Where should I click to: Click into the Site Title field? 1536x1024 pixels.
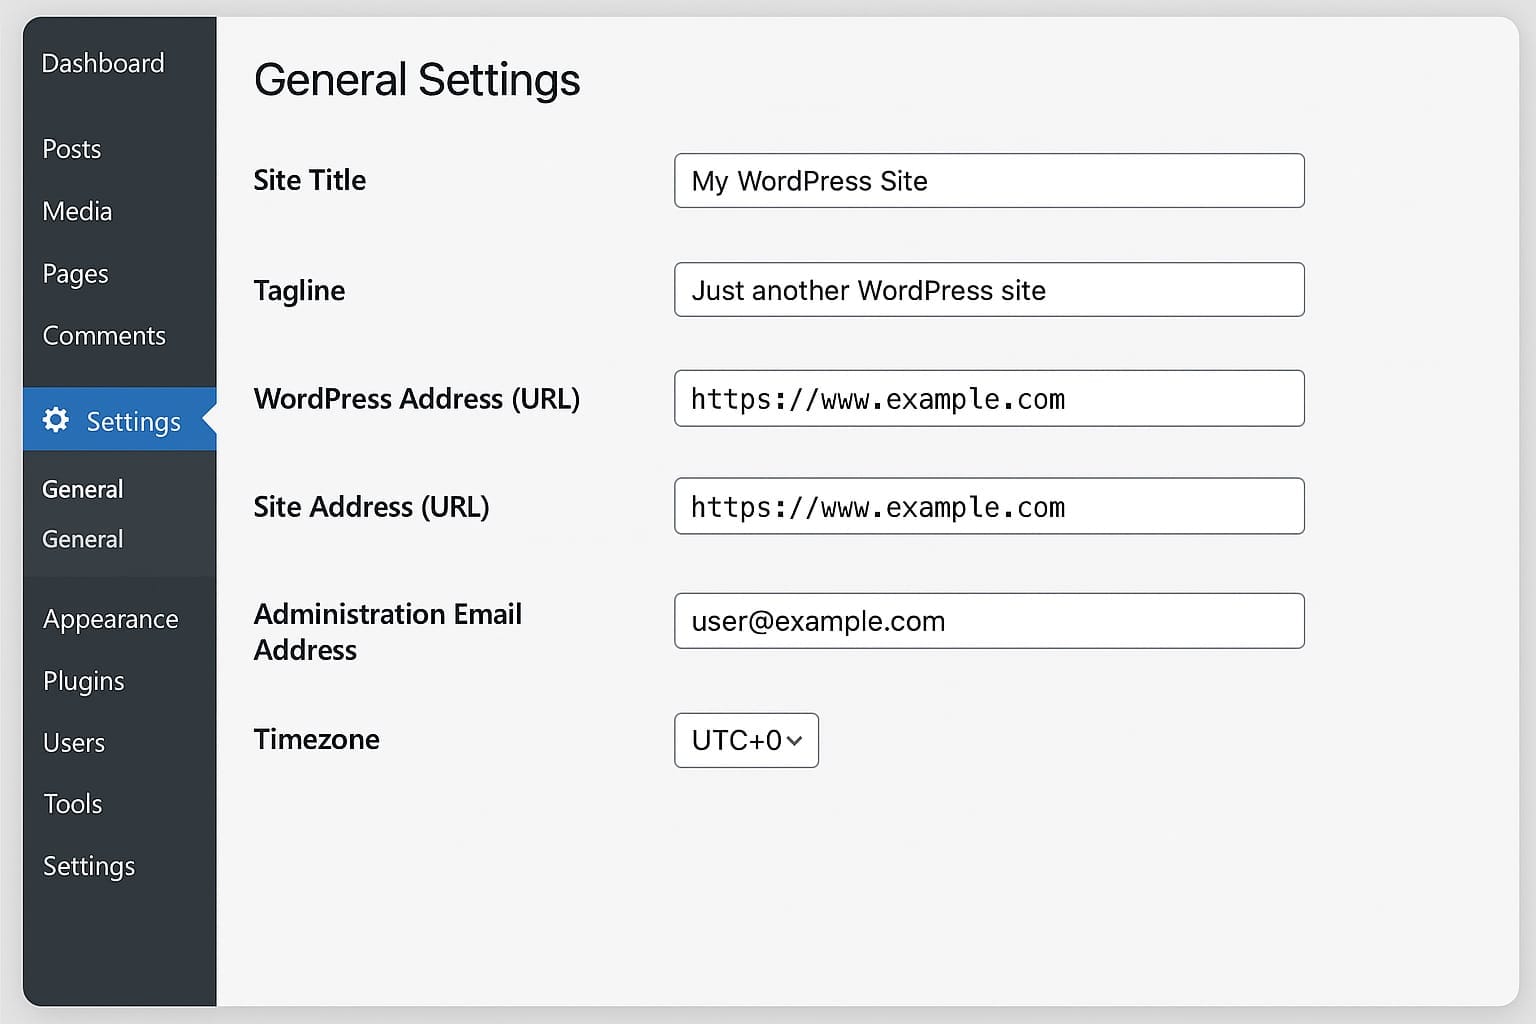(x=988, y=181)
